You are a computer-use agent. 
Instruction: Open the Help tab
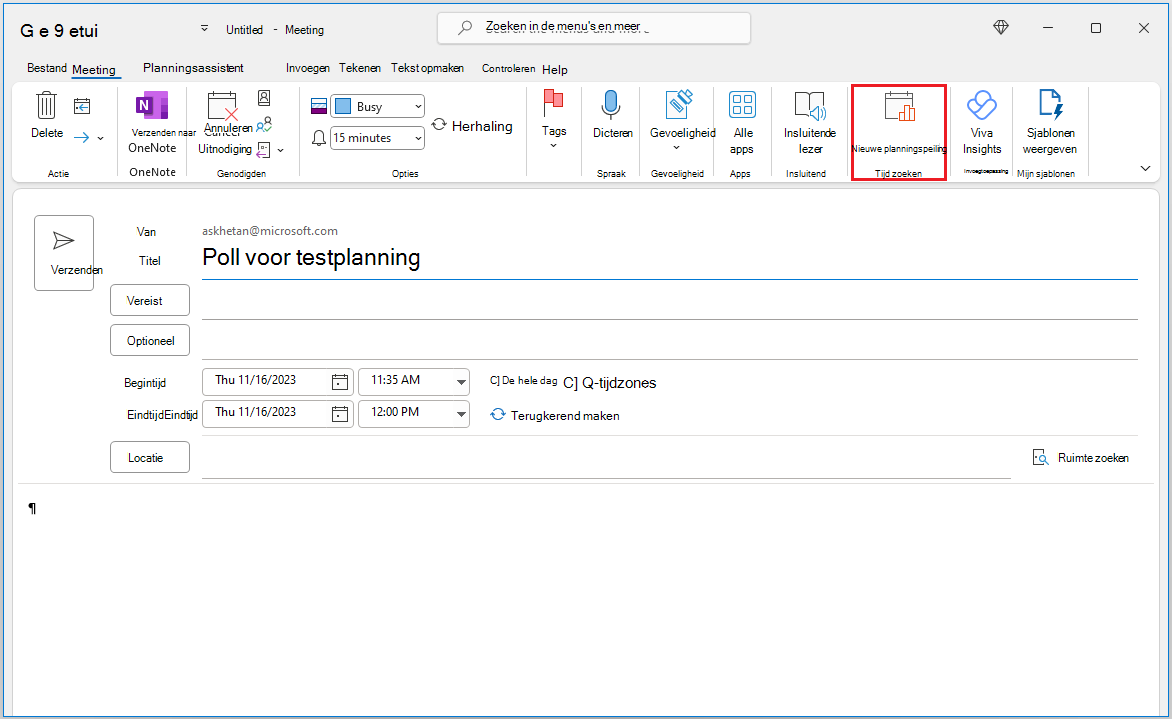pyautogui.click(x=555, y=70)
